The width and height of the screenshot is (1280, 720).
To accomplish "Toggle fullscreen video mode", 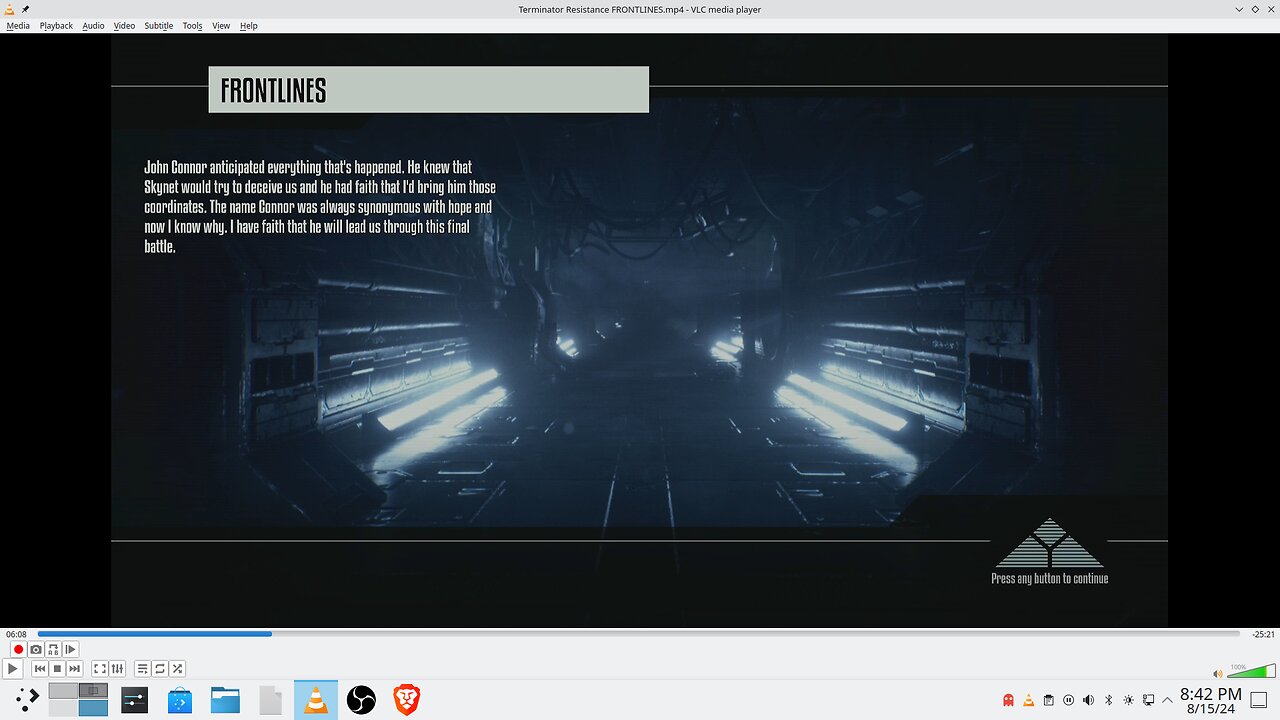I will (x=100, y=669).
